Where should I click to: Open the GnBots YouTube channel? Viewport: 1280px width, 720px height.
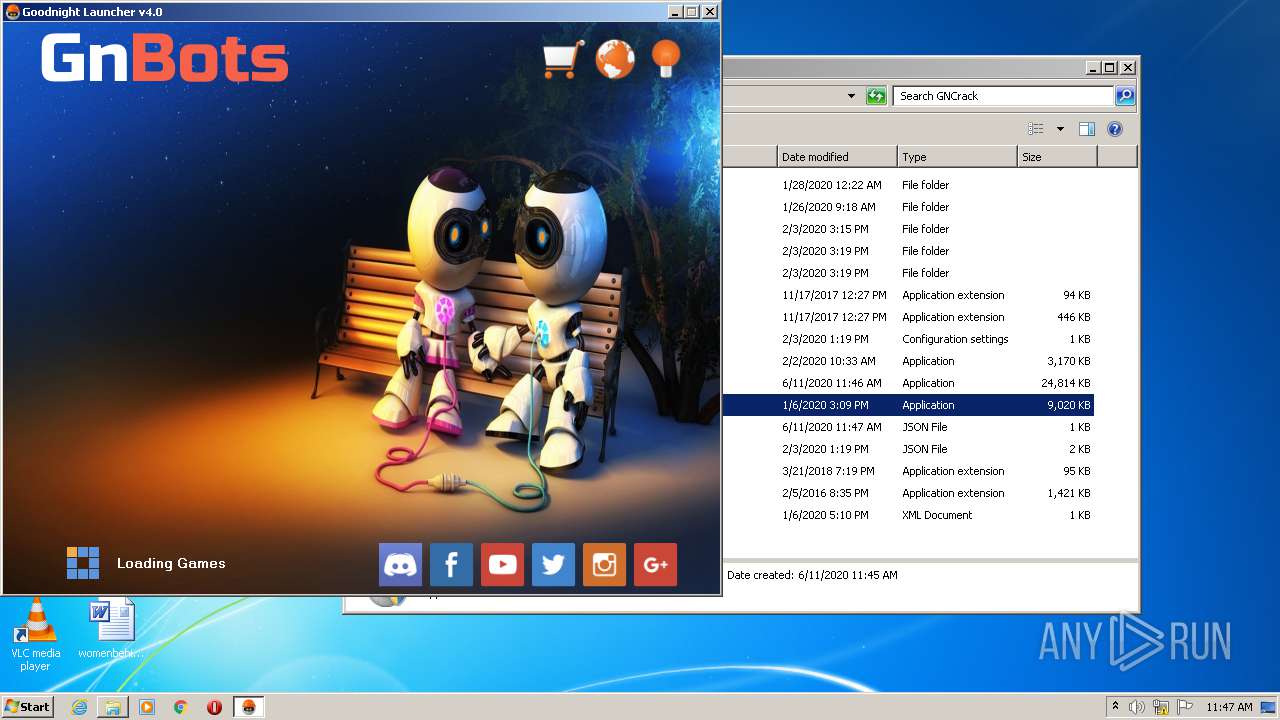click(x=502, y=565)
